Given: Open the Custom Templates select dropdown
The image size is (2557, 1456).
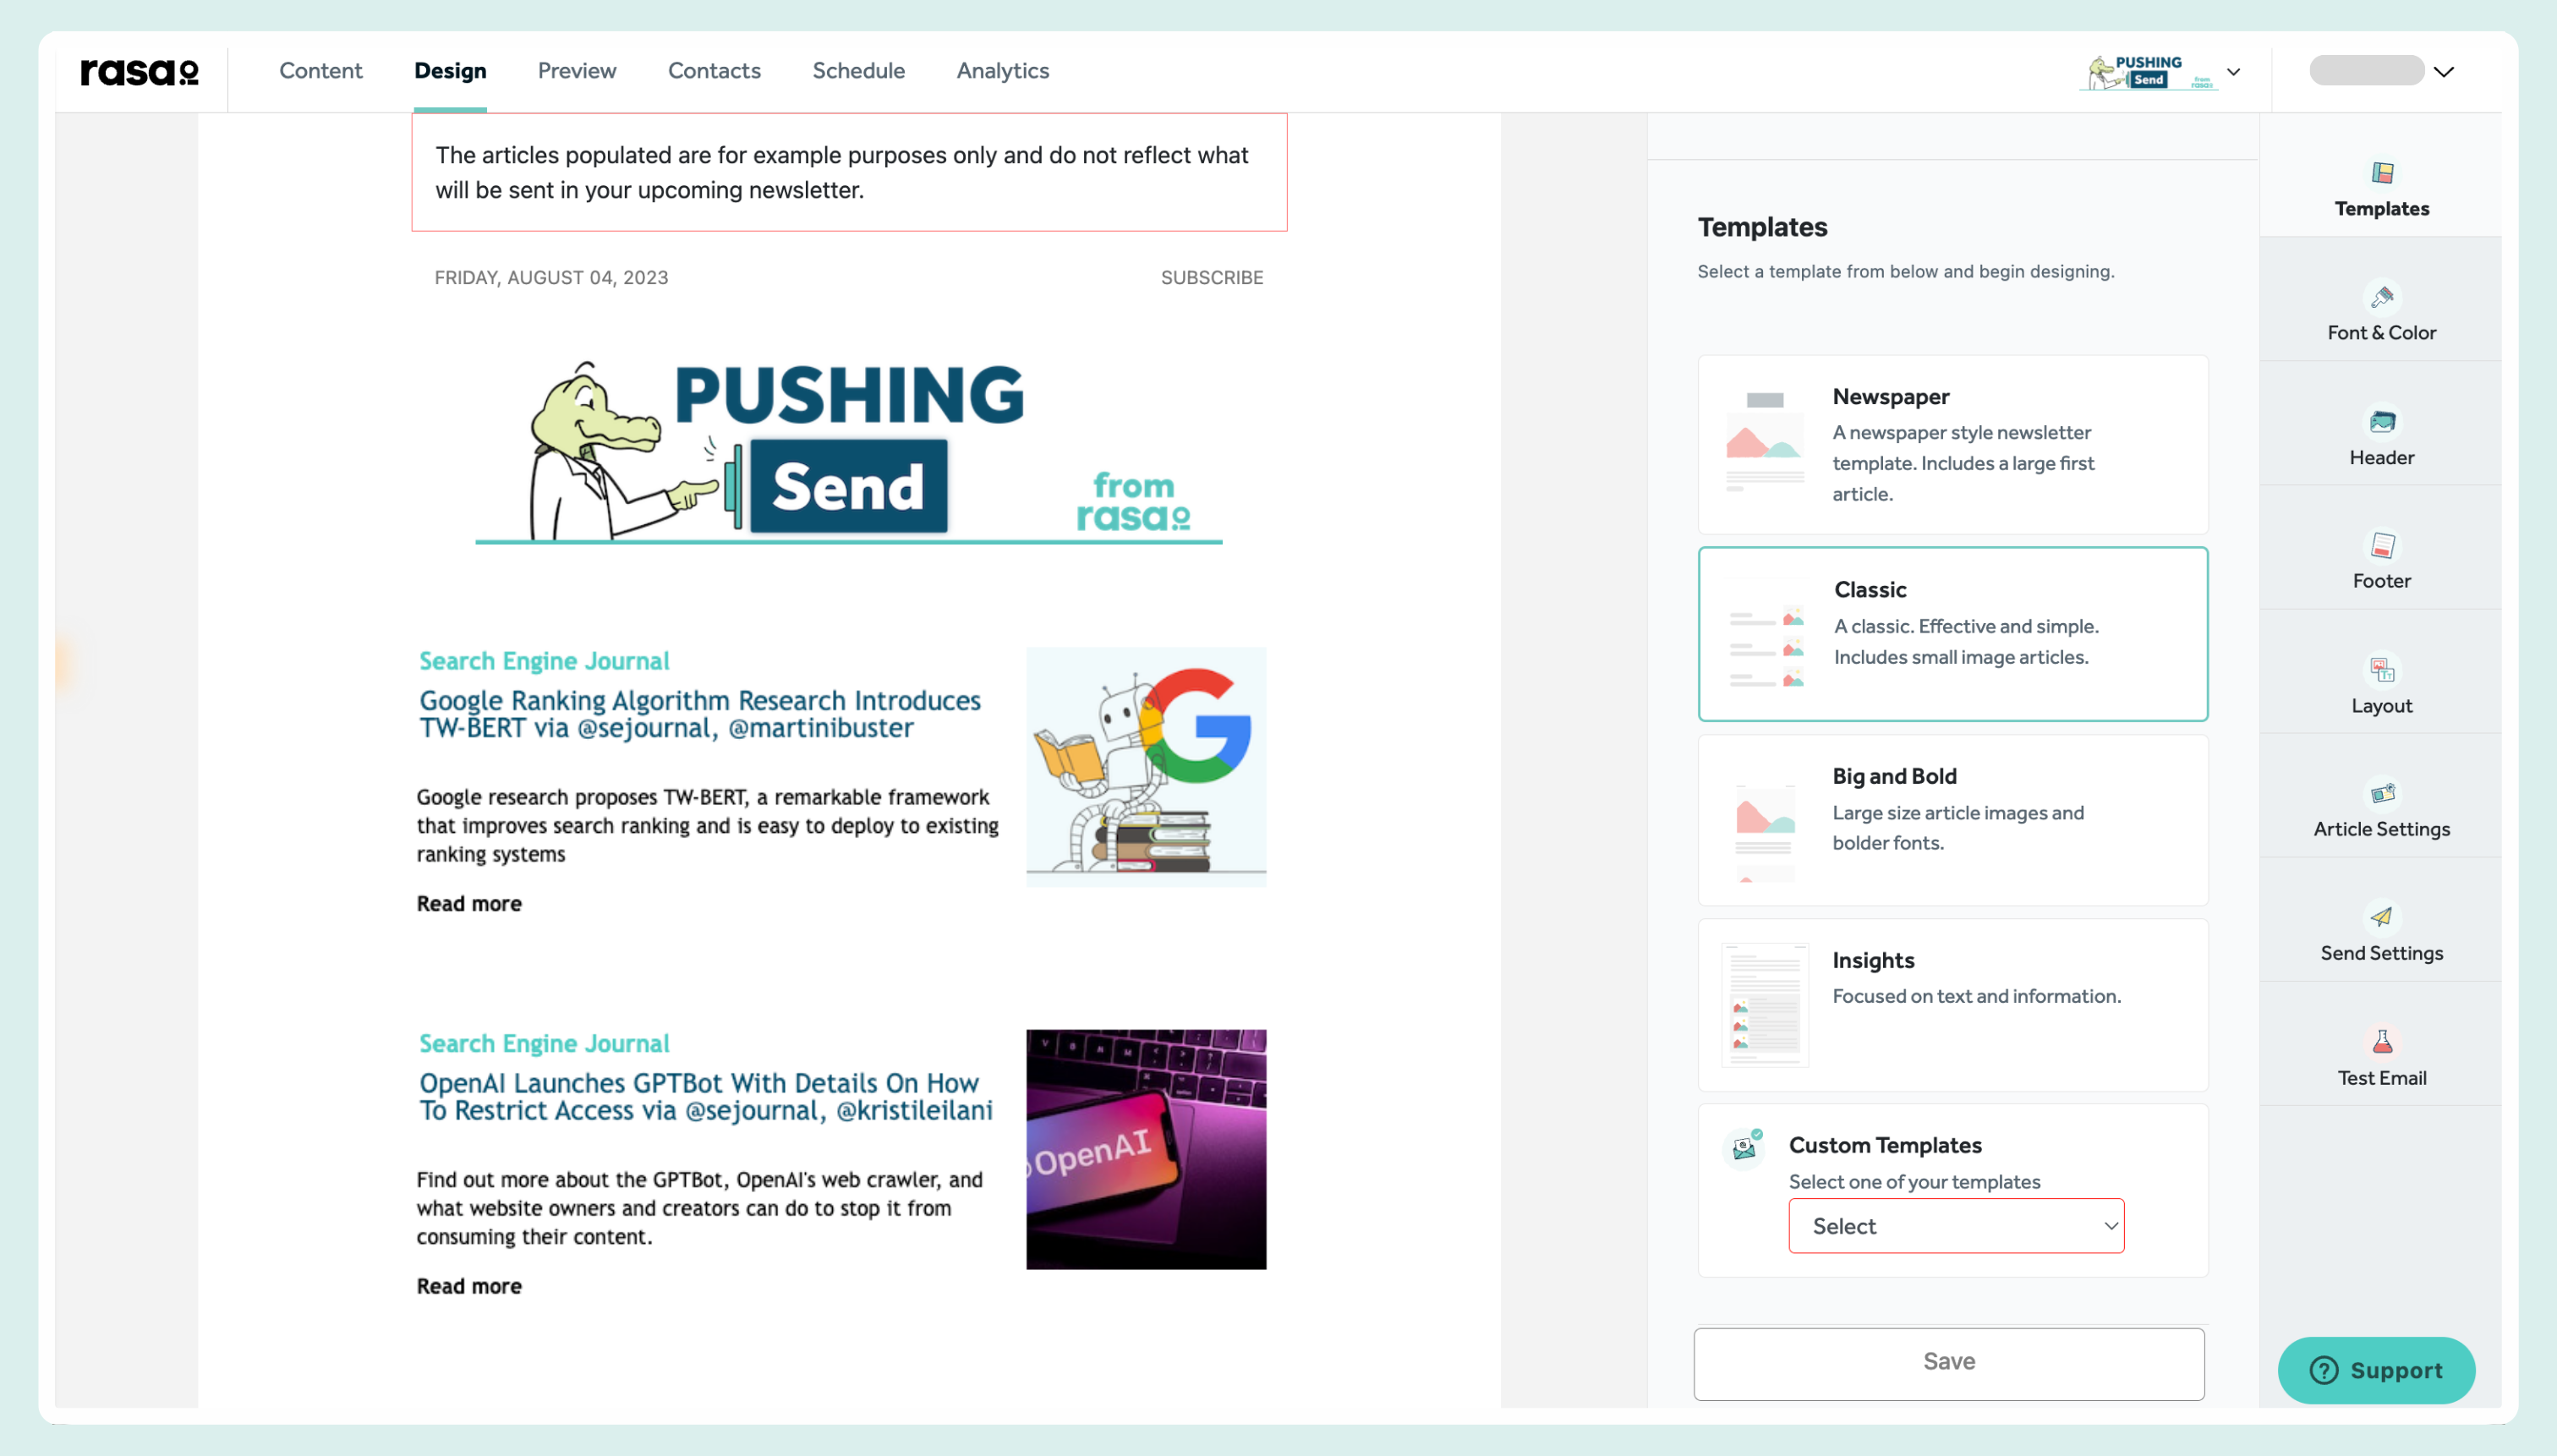Looking at the screenshot, I should [x=1954, y=1225].
